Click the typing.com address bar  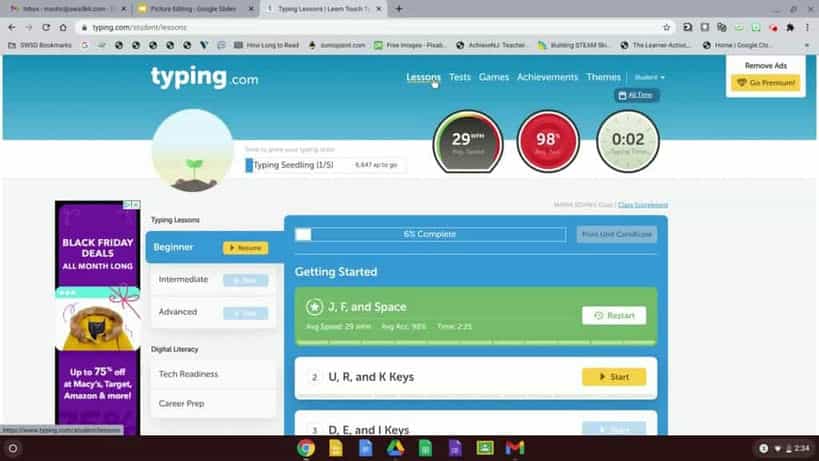point(371,27)
